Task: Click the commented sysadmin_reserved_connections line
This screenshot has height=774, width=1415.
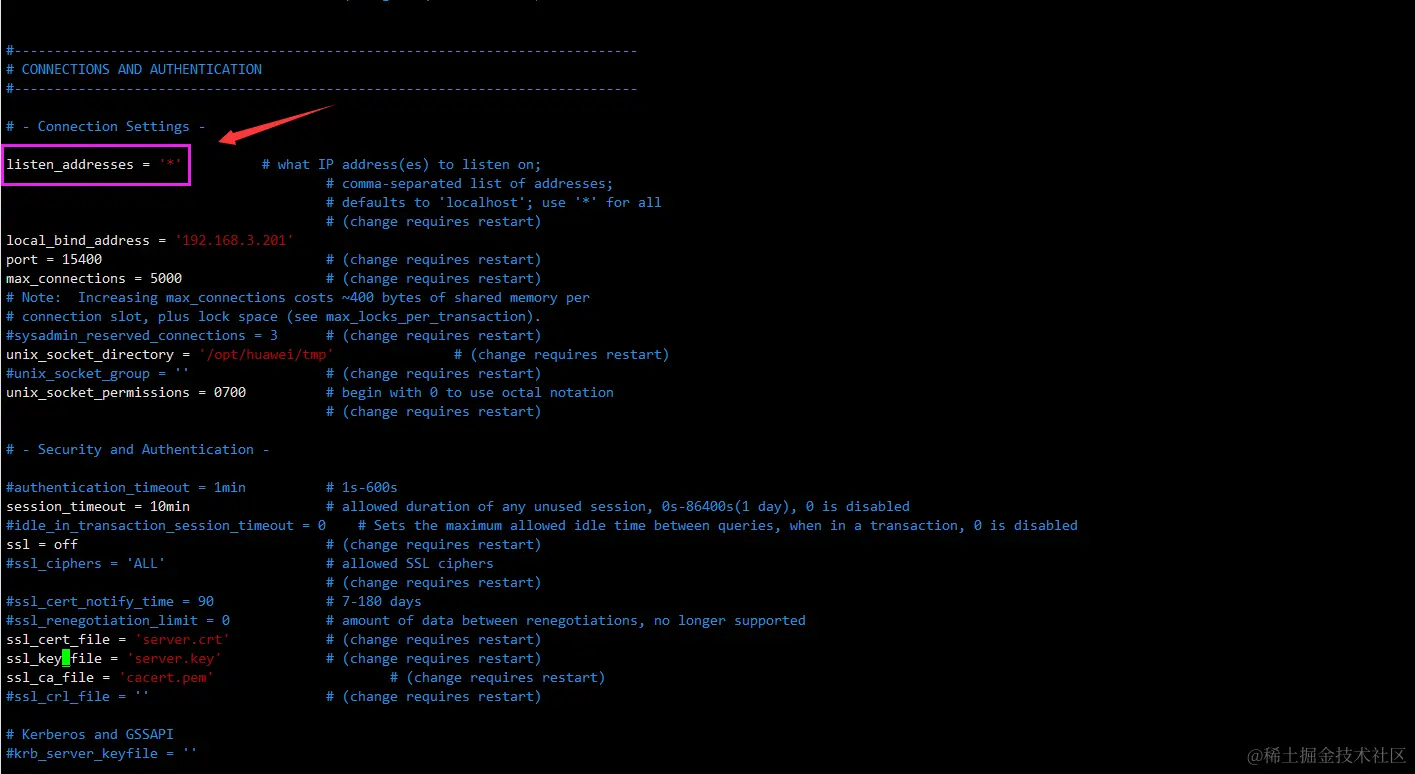Action: click(x=142, y=336)
